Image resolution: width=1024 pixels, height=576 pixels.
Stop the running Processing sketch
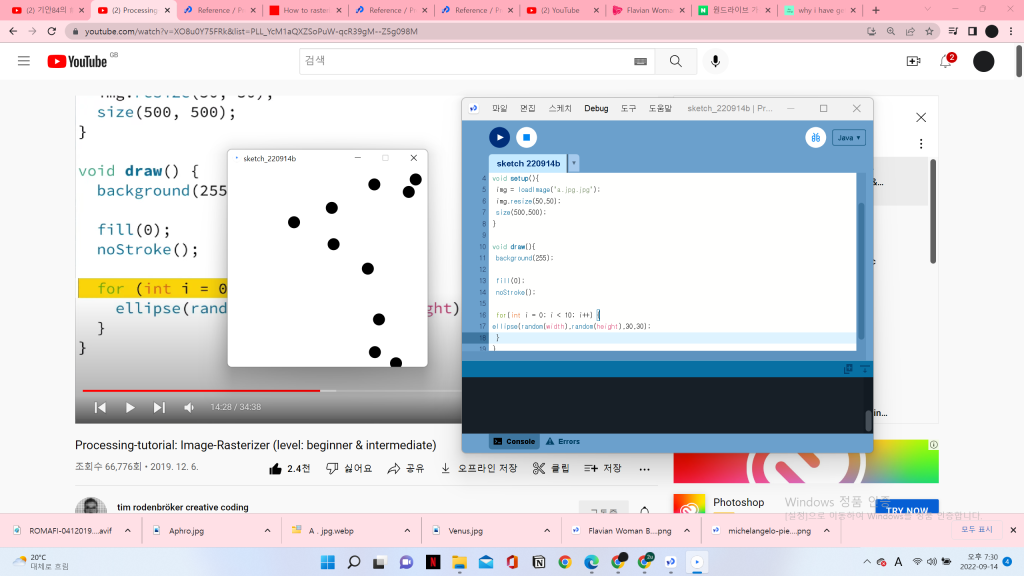526,137
